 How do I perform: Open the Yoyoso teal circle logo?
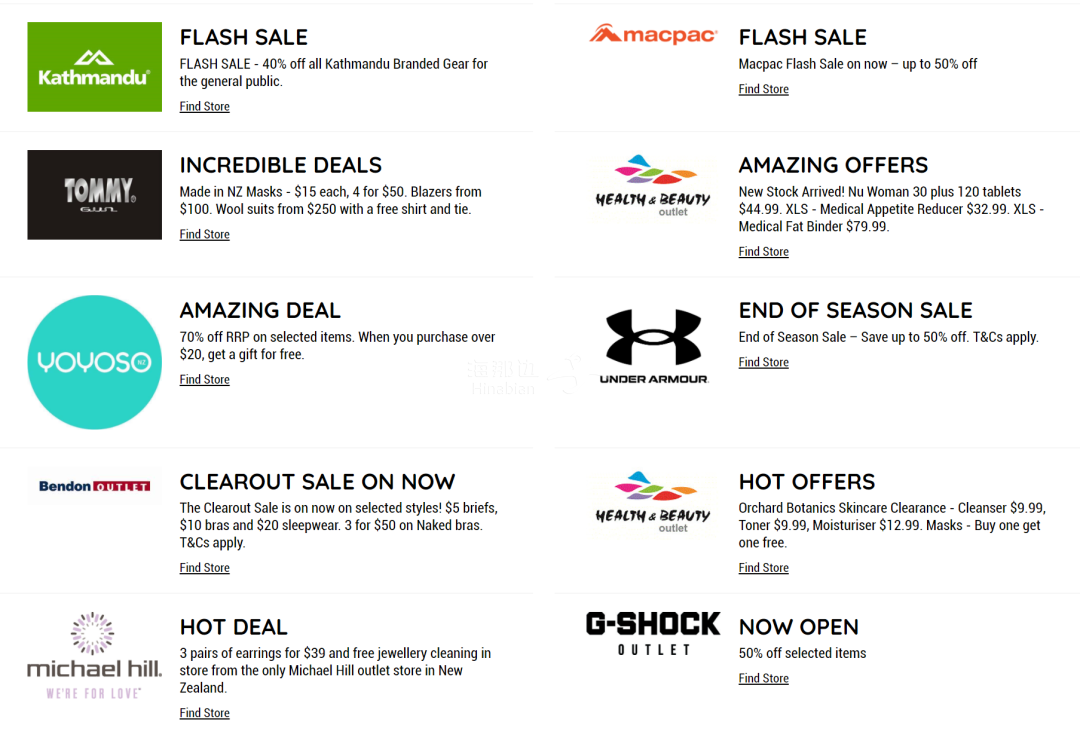94,362
